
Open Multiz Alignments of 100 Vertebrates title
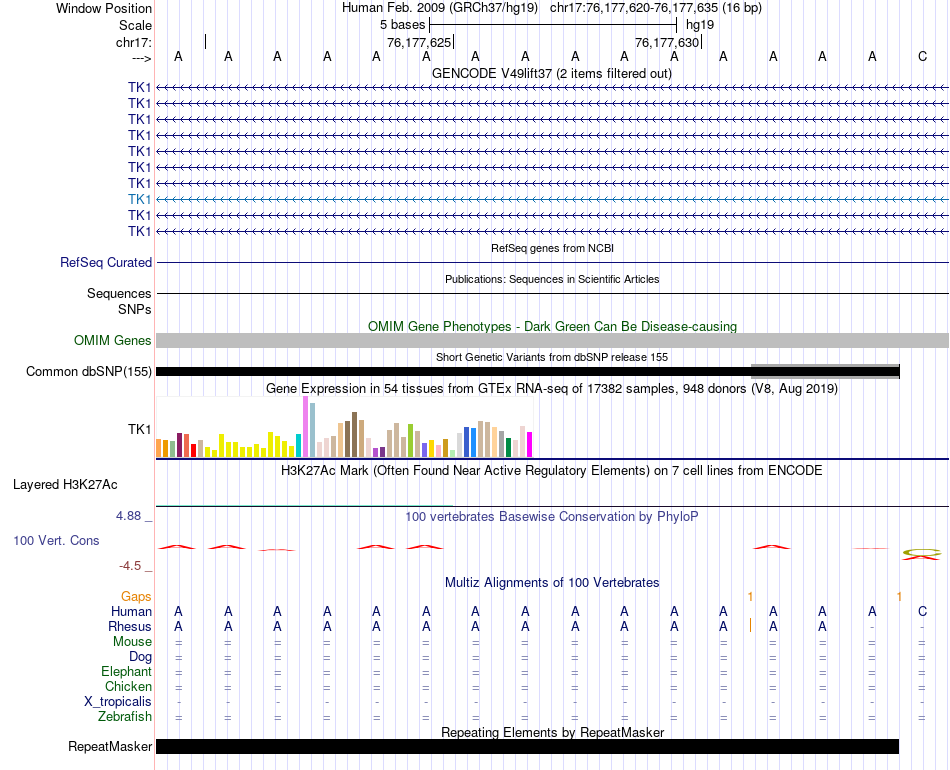point(552,583)
